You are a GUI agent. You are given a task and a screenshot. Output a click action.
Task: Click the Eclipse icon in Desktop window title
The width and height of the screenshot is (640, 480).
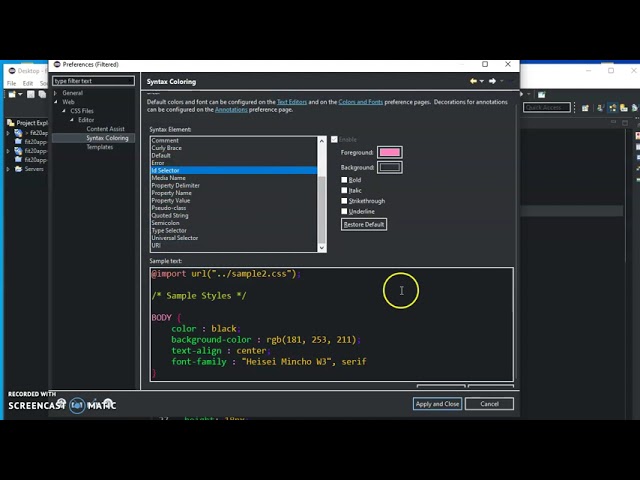[x=12, y=71]
